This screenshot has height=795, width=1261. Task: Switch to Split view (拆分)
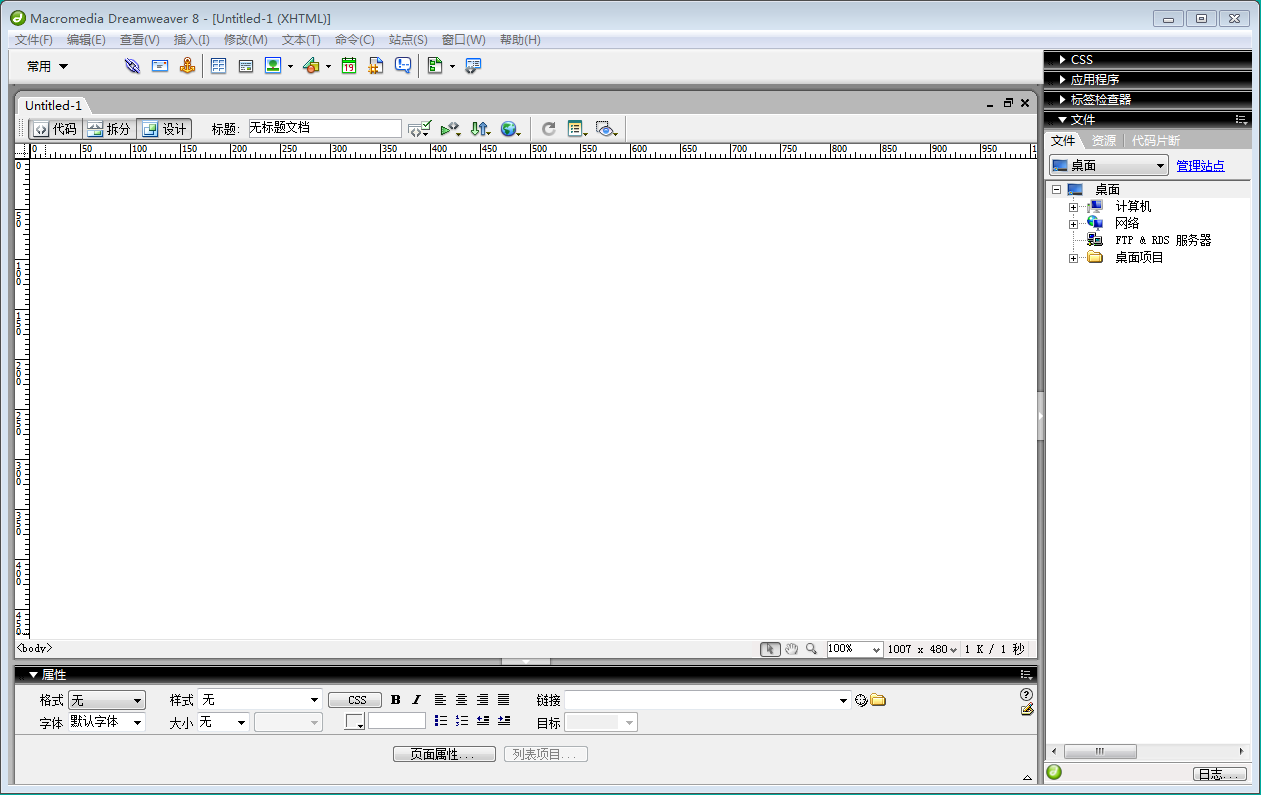(109, 129)
